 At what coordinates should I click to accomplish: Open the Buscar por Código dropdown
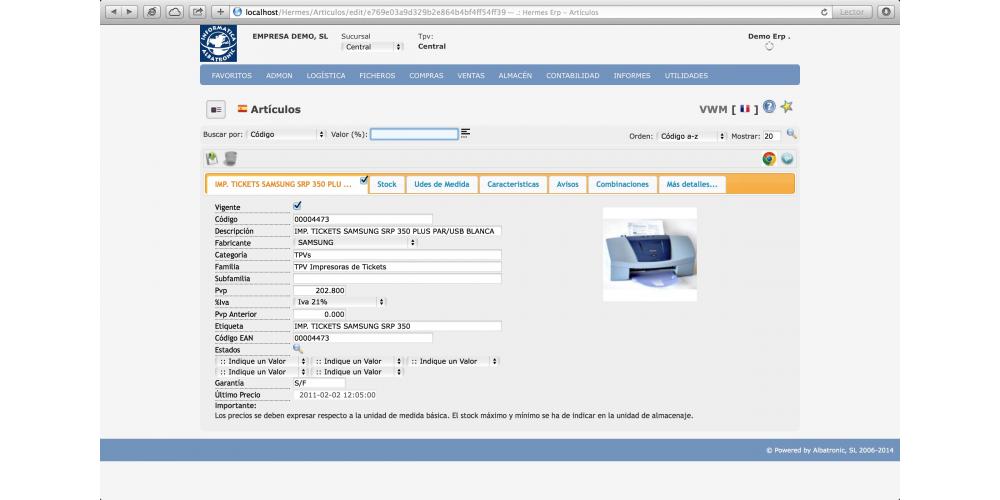(x=286, y=135)
